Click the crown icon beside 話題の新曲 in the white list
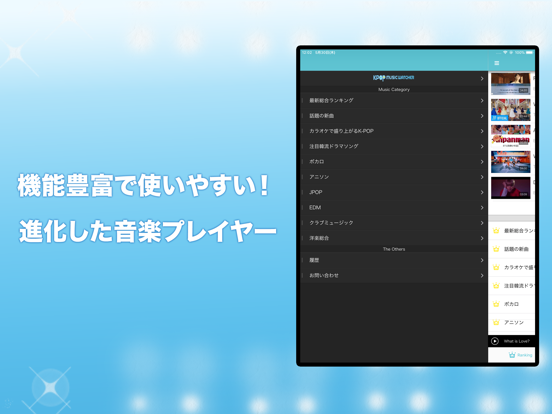Image resolution: width=552 pixels, height=414 pixels. pos(496,249)
